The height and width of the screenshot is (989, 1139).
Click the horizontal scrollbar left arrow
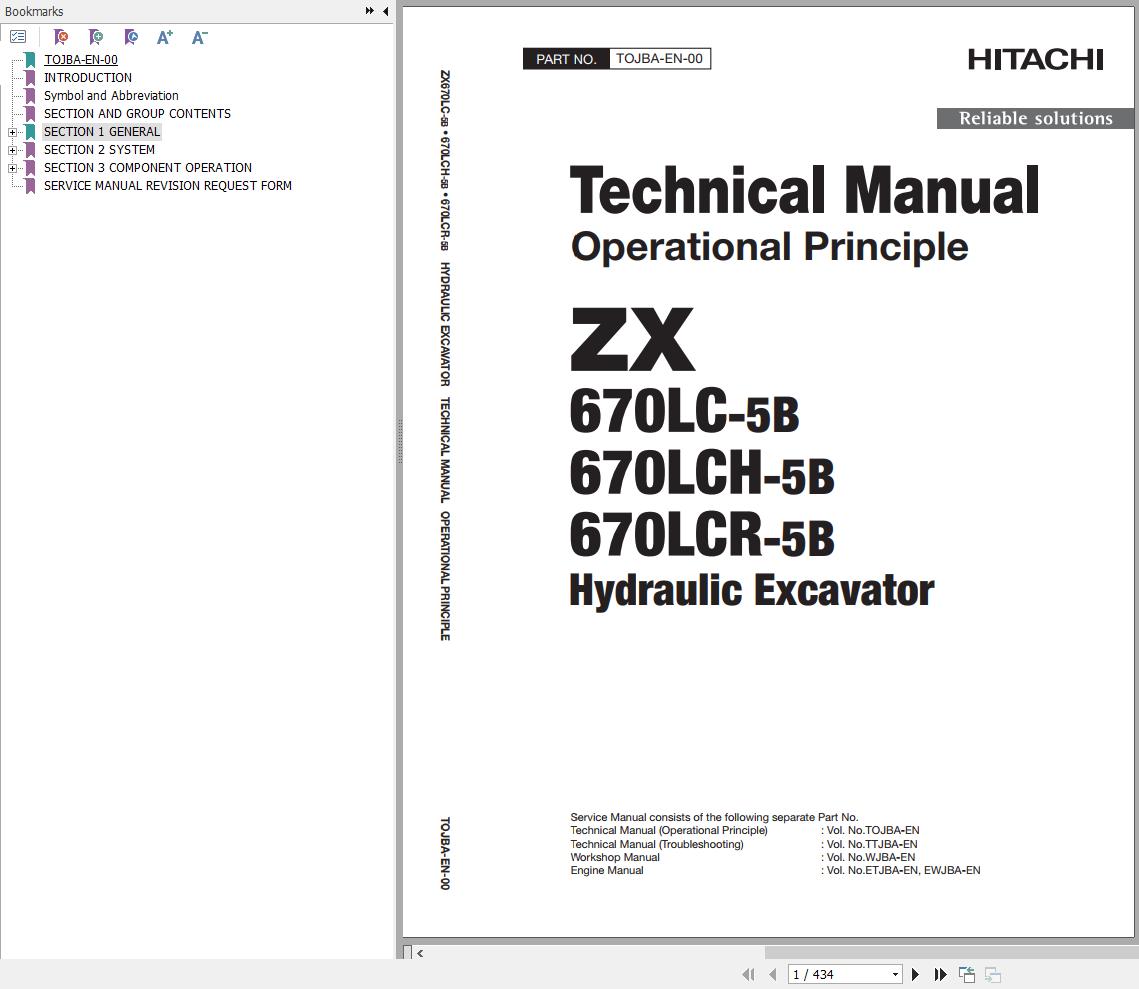click(420, 953)
